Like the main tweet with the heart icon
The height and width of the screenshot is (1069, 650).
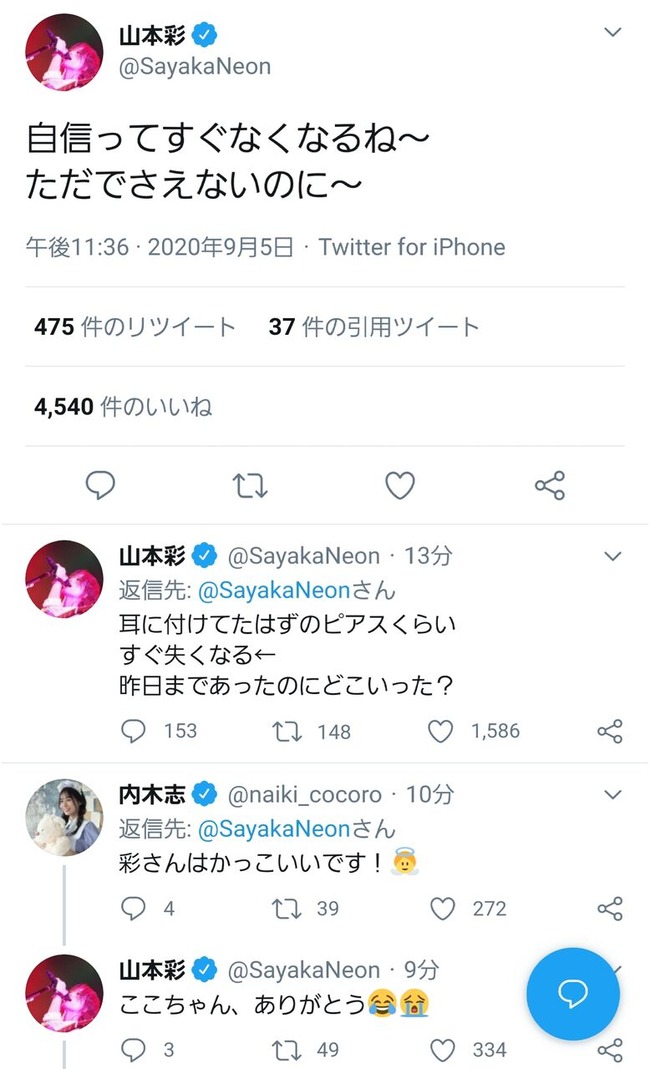click(x=400, y=485)
